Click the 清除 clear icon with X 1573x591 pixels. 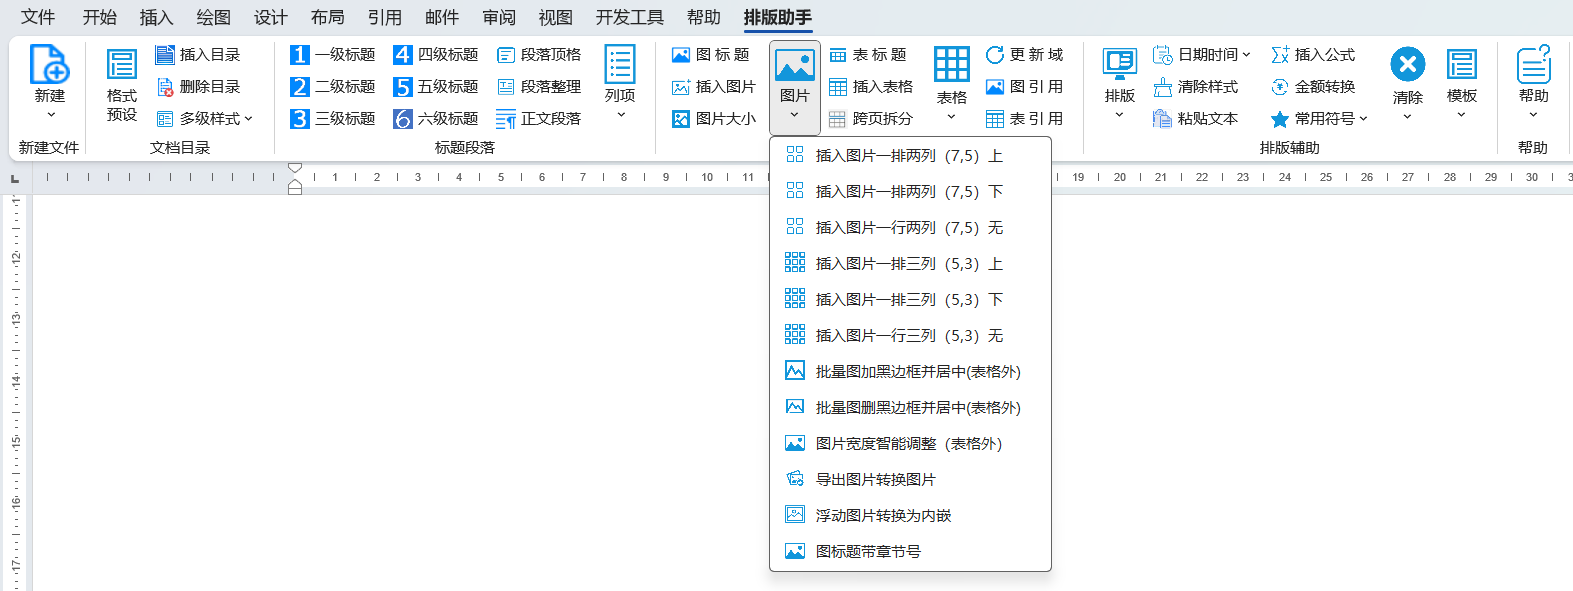1407,65
